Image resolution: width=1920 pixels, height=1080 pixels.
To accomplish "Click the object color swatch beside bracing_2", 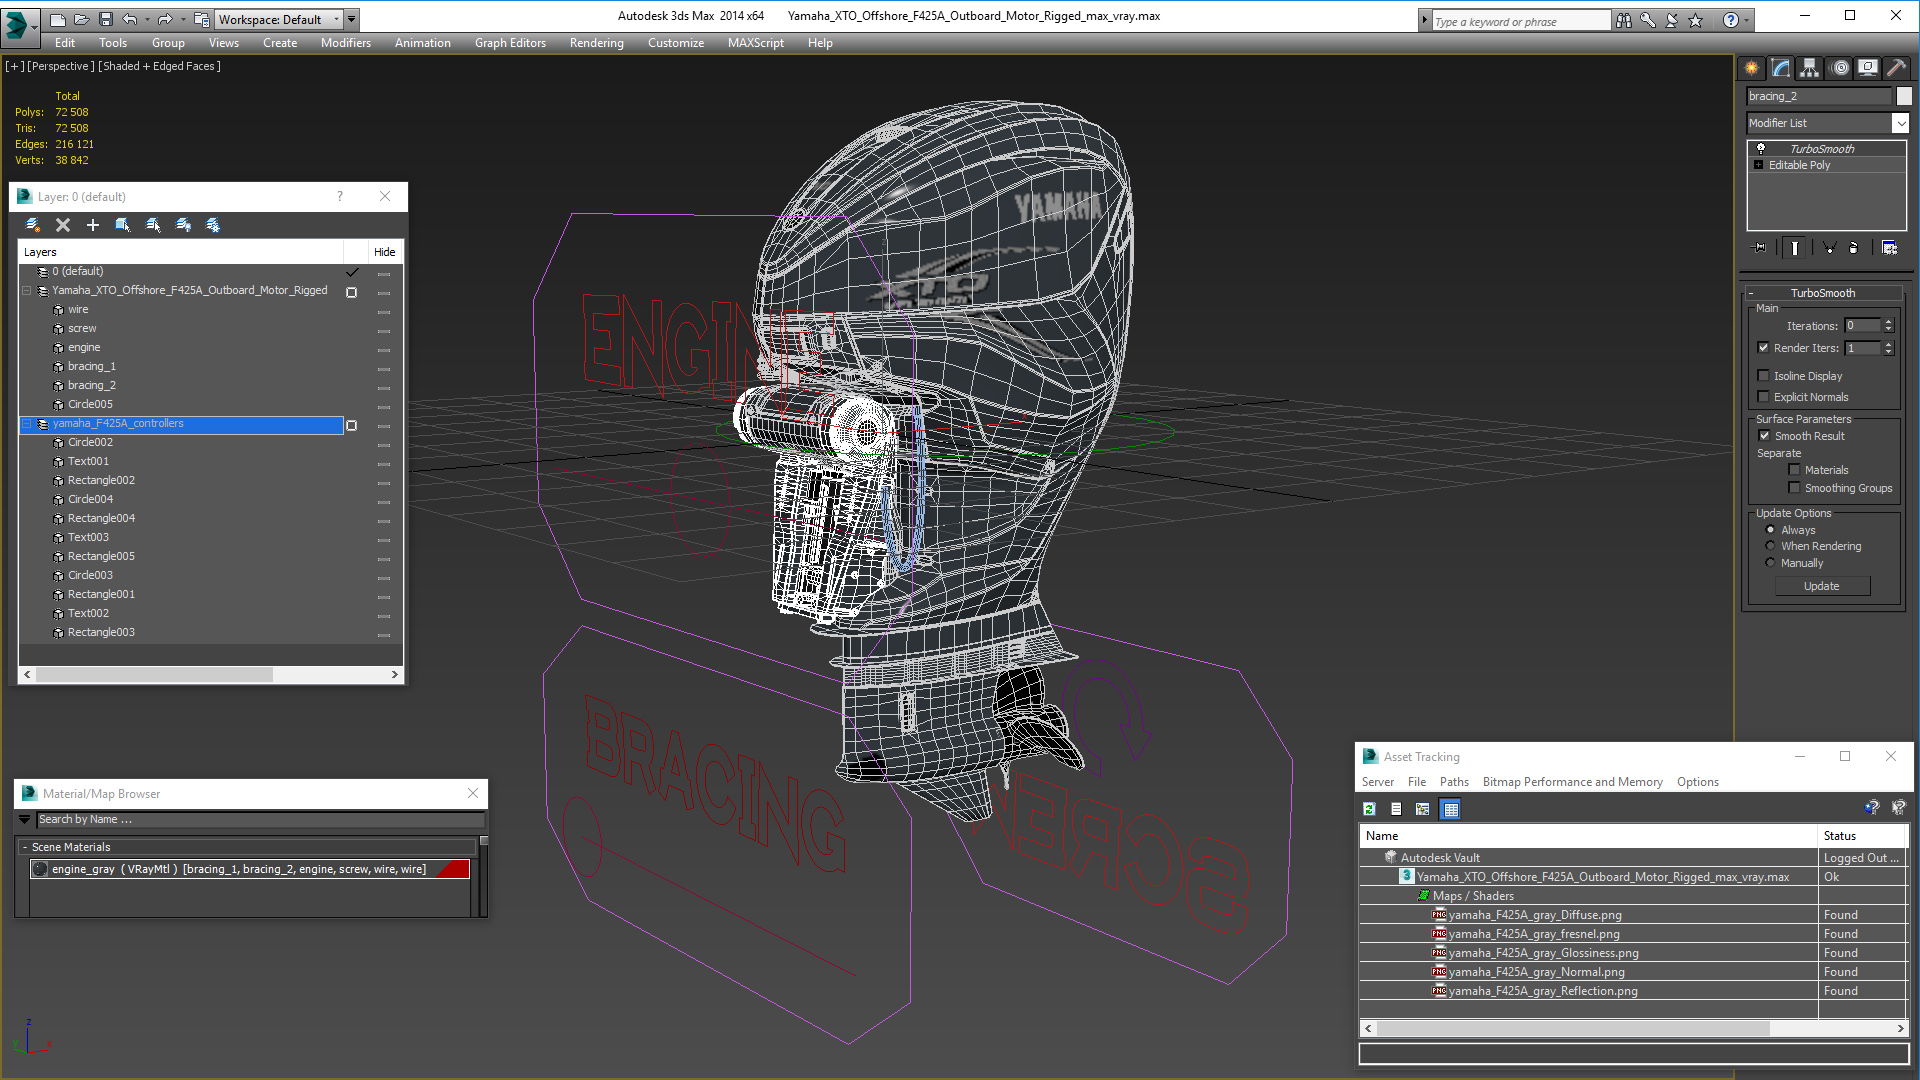I will tap(1904, 96).
